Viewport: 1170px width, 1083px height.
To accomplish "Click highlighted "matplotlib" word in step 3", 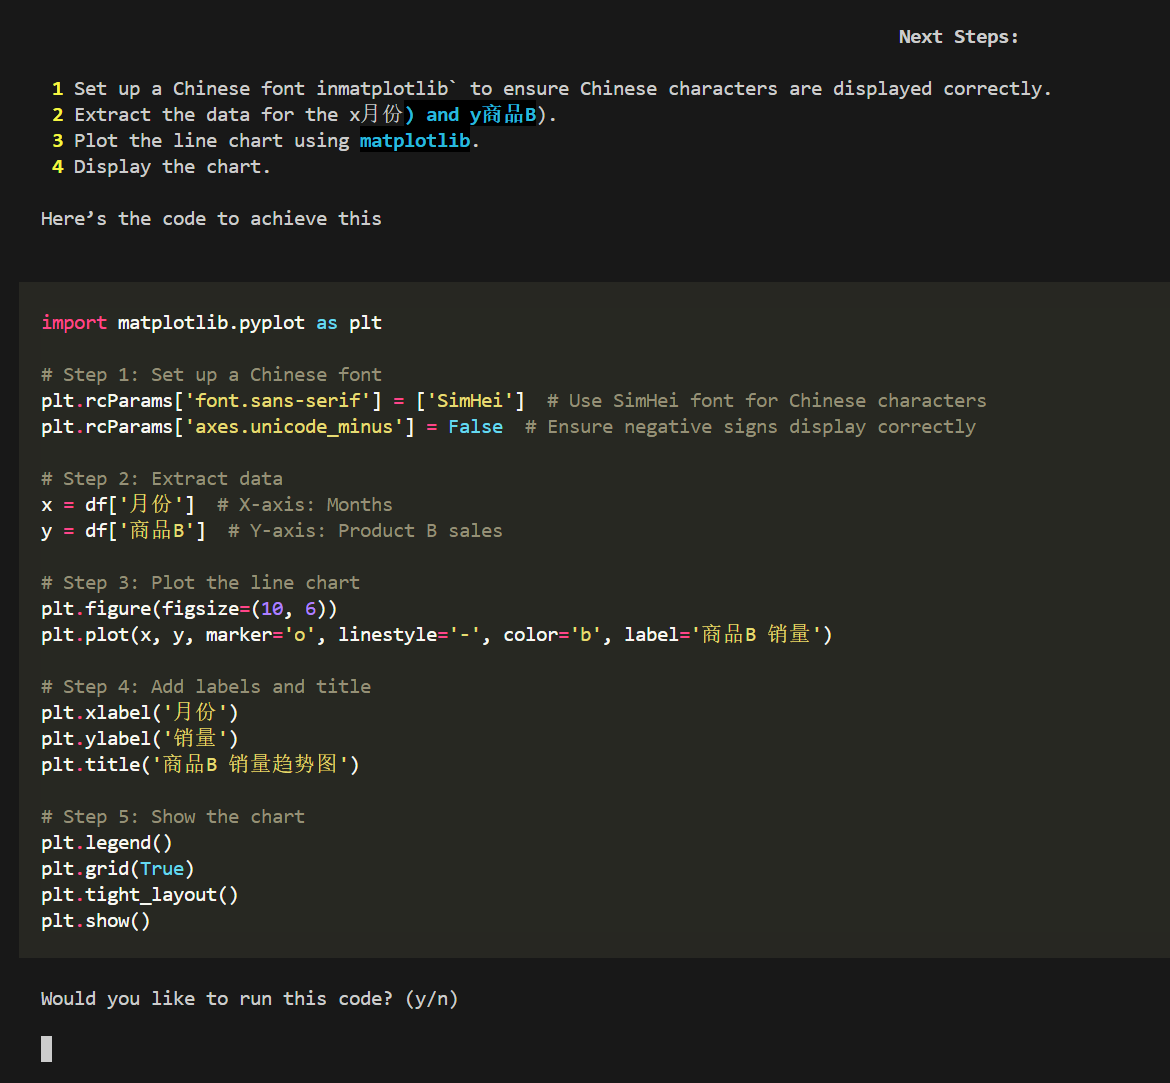I will (x=414, y=141).
